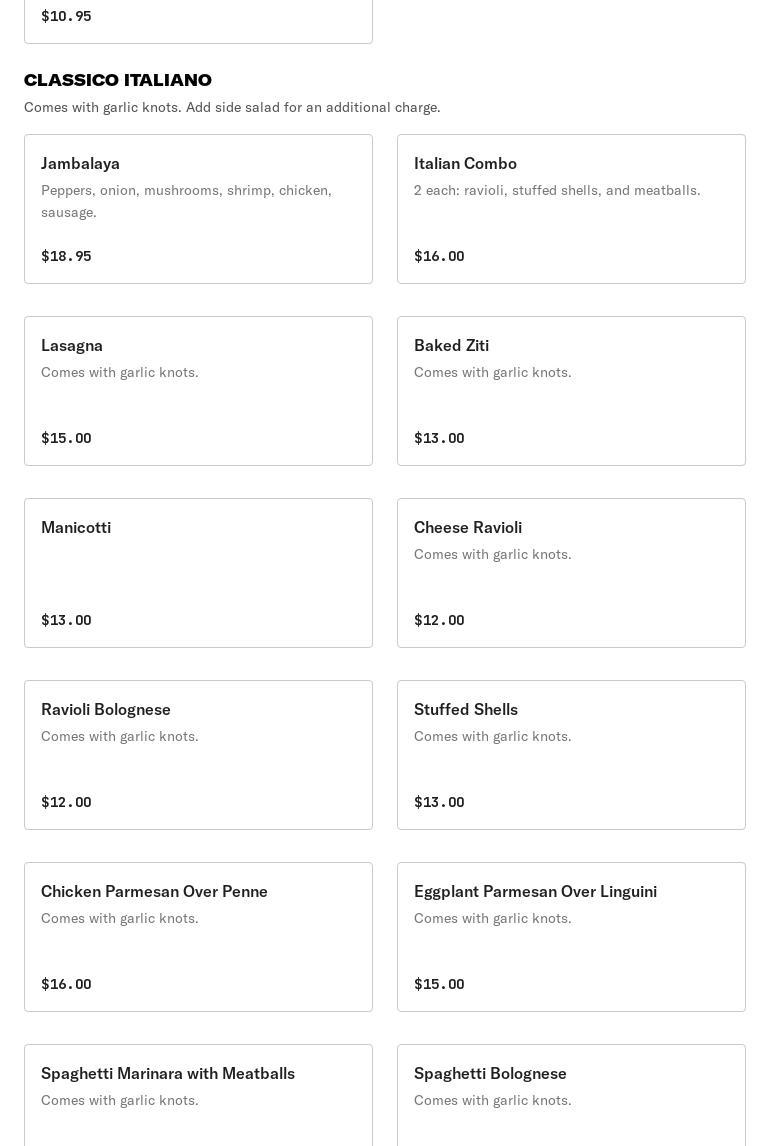Click the Classico Italiano section heading
The image size is (770, 1146).
pyautogui.click(x=118, y=80)
